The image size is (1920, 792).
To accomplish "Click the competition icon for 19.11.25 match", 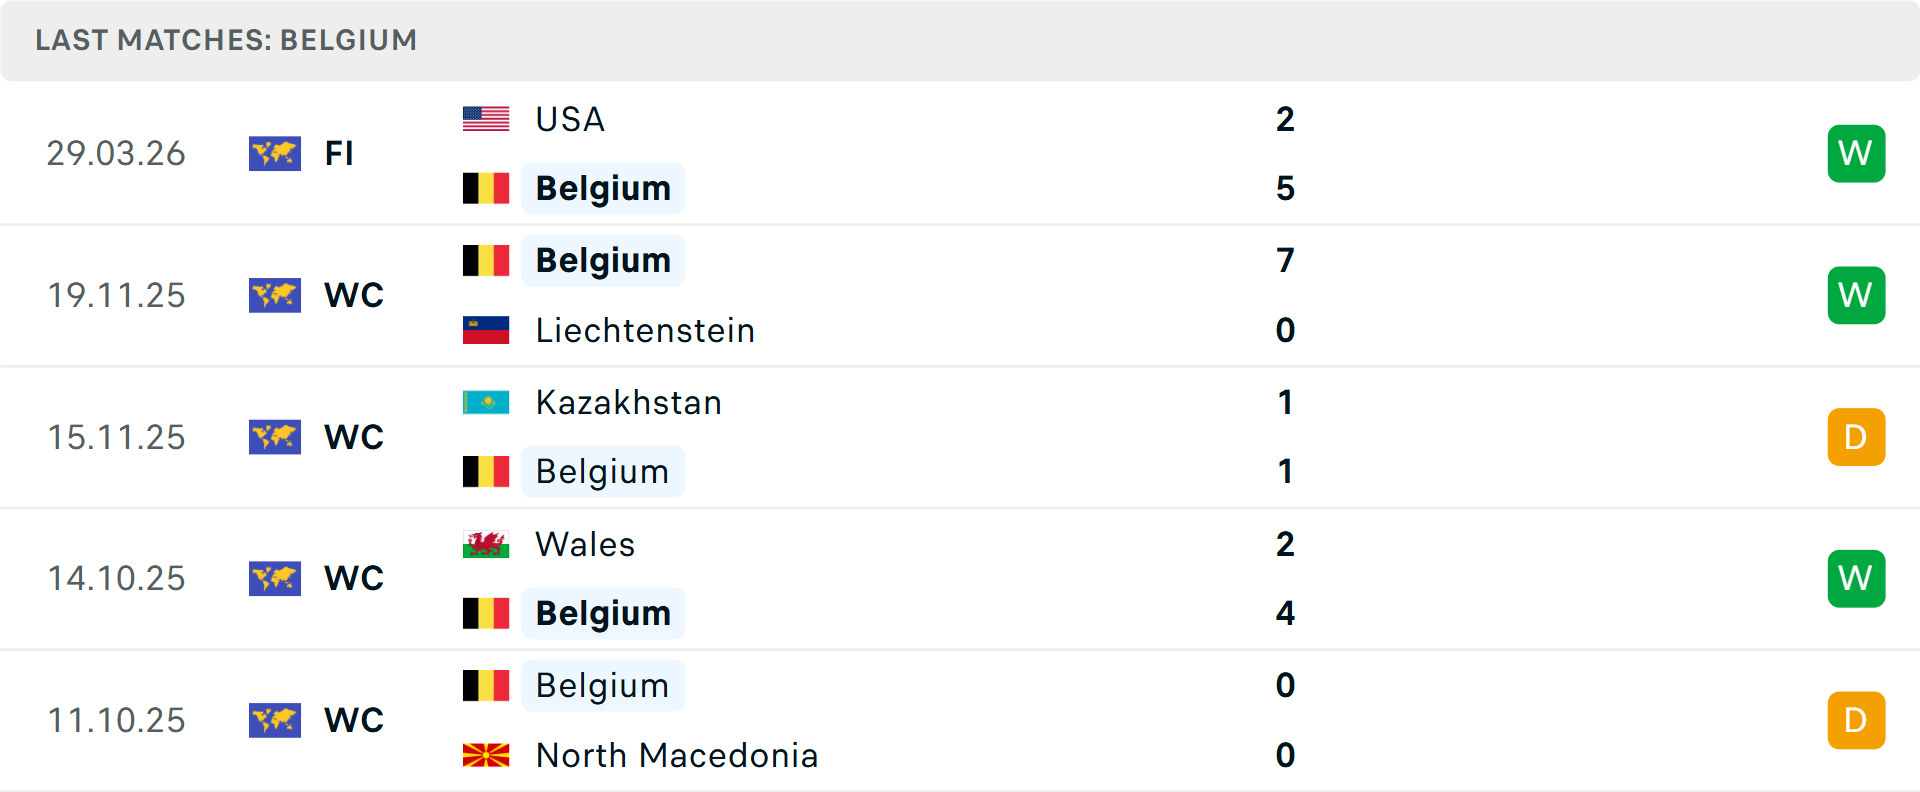I will [275, 295].
